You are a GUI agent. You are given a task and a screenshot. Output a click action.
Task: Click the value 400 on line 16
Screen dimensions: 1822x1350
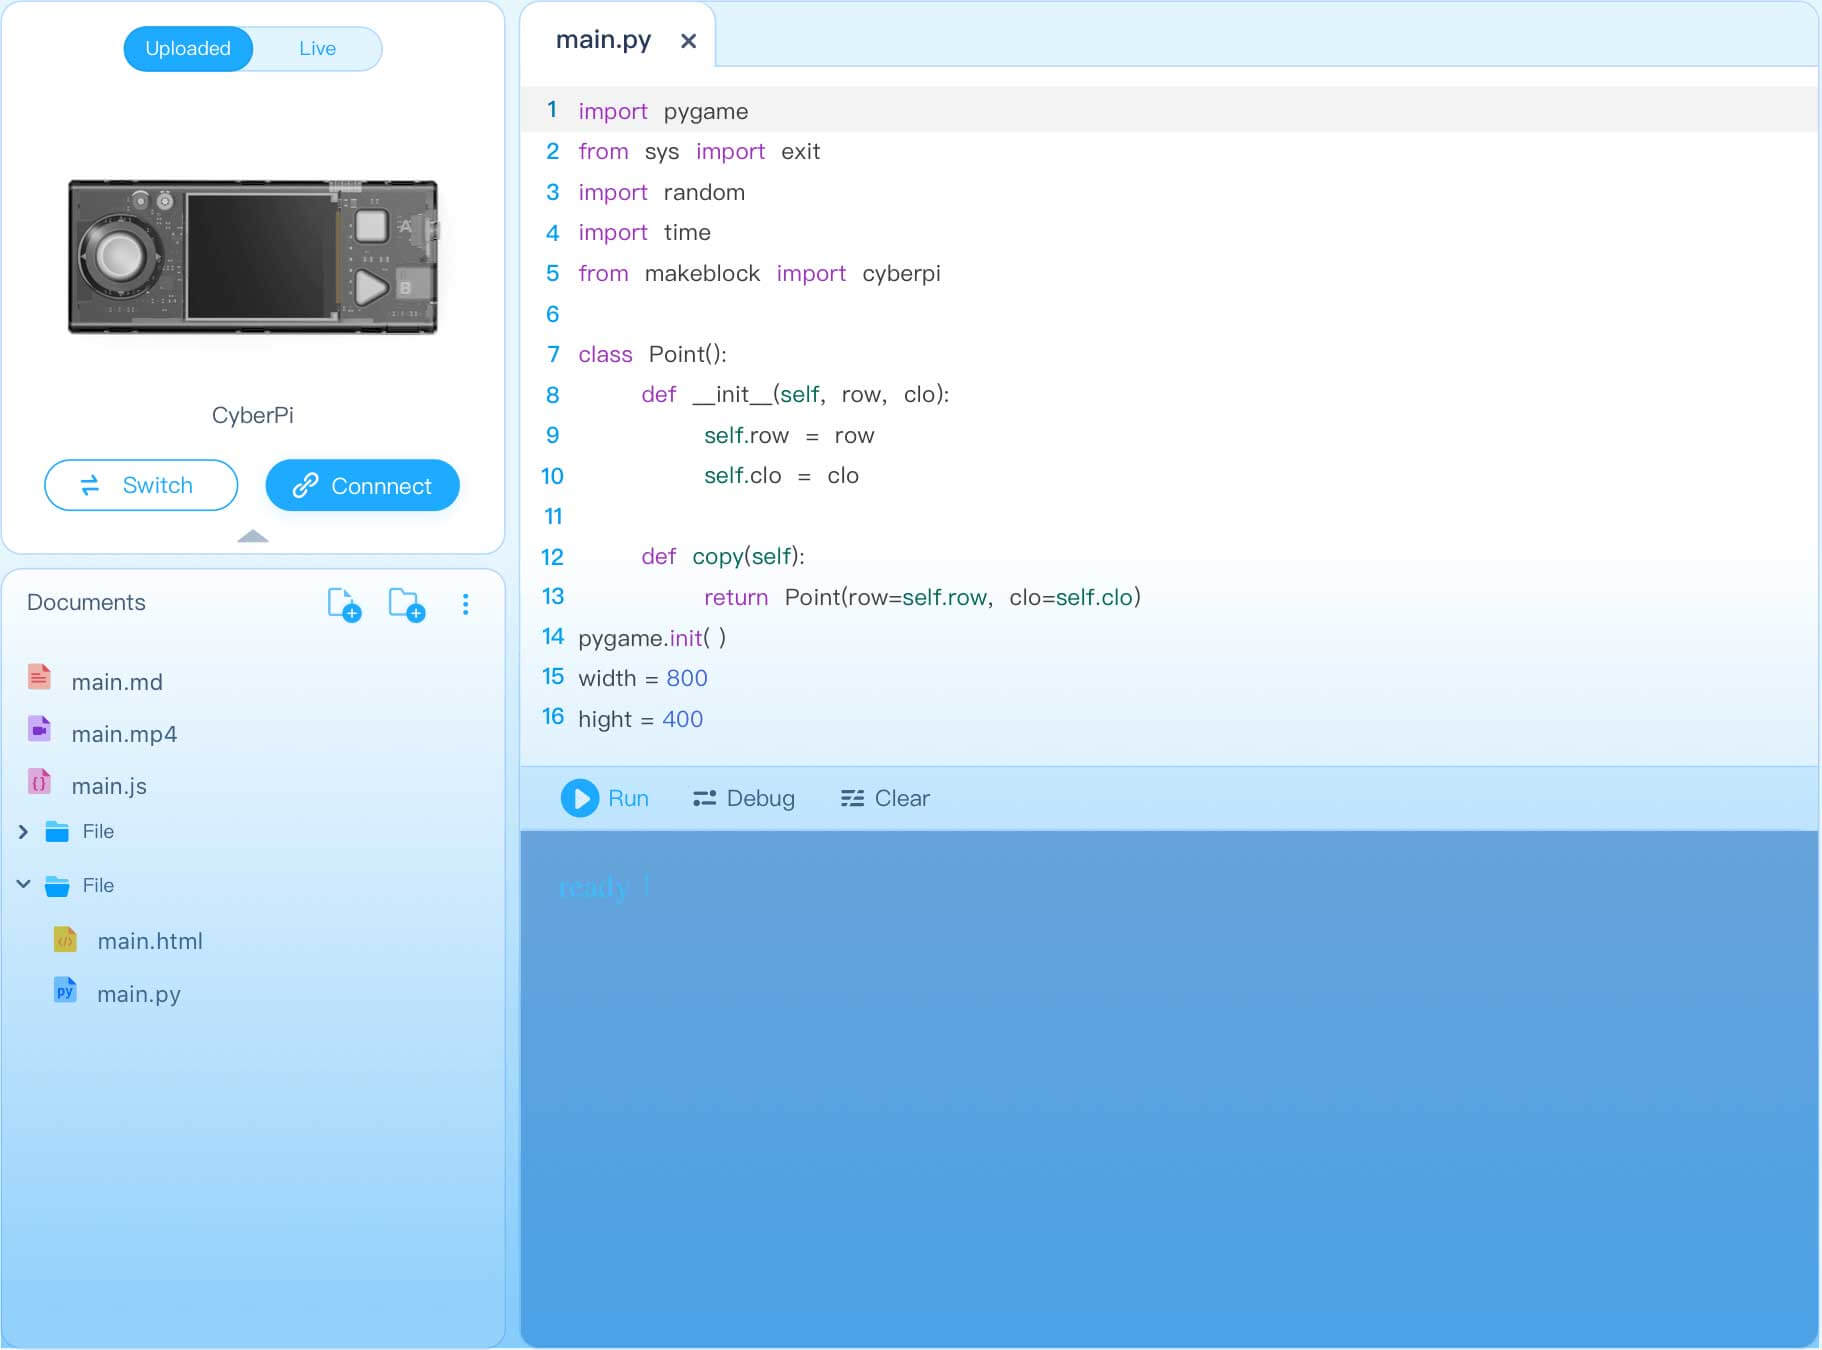683,719
